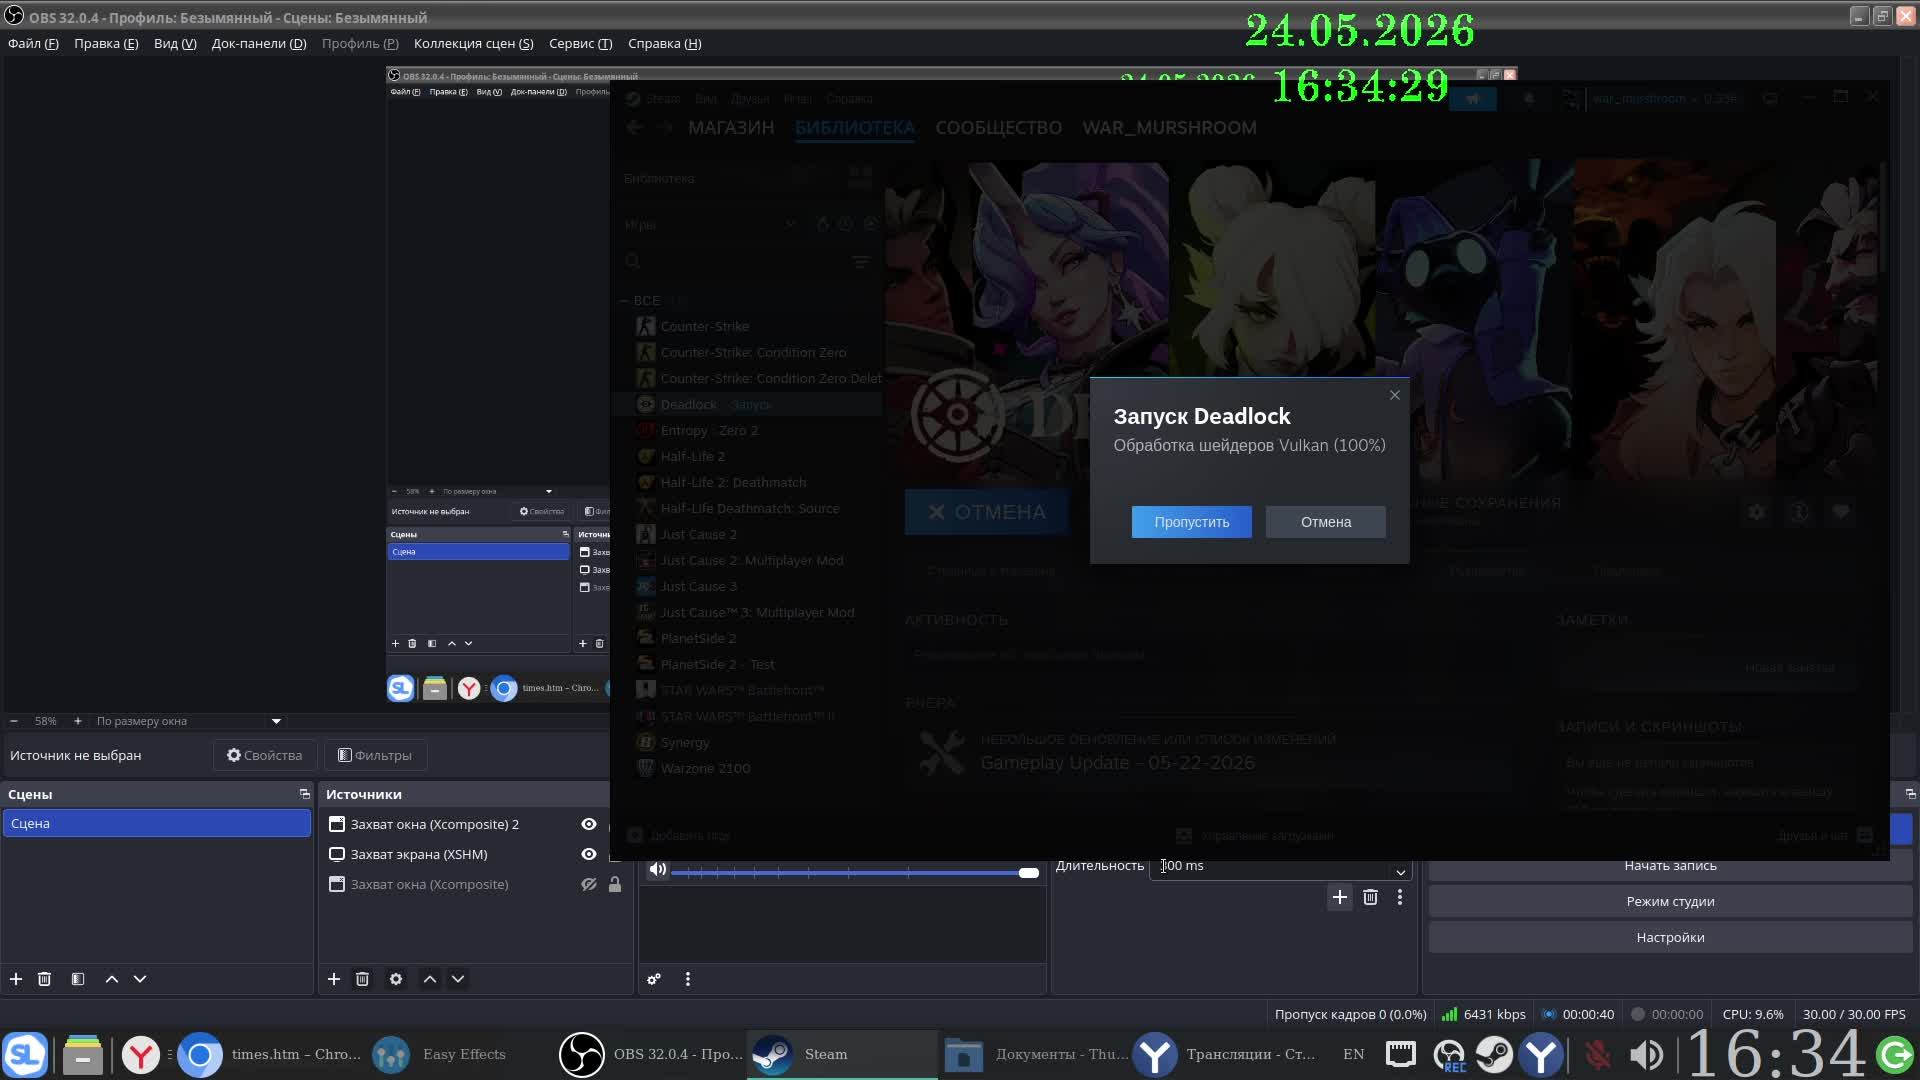The width and height of the screenshot is (1920, 1080).
Task: Open Вид menu
Action: (175, 43)
